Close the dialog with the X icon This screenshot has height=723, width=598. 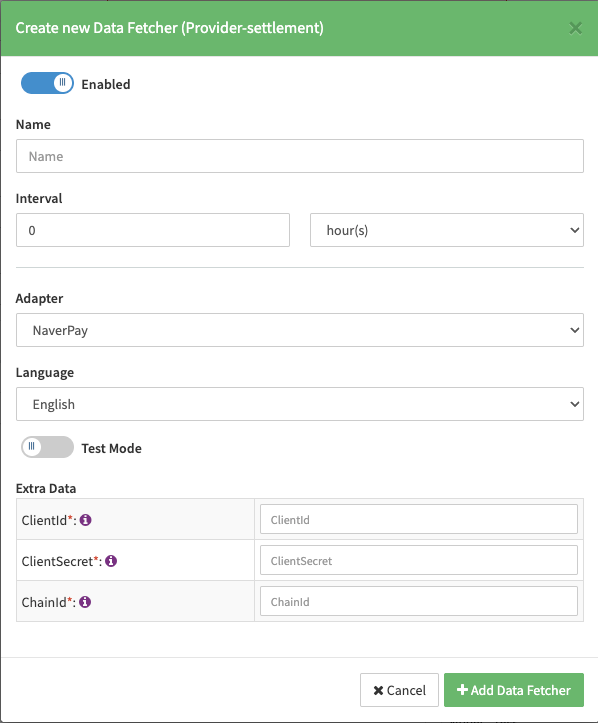[x=575, y=28]
